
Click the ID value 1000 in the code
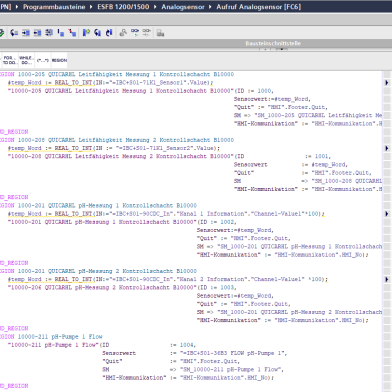pos(264,91)
